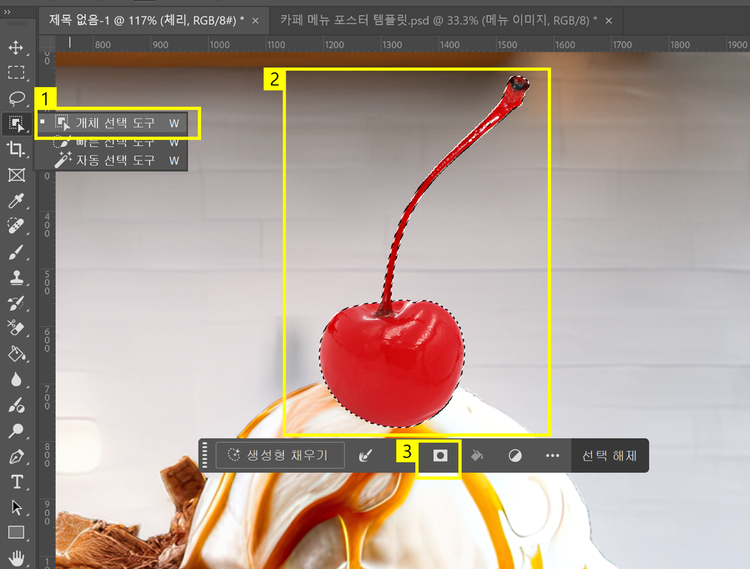Open more options (three dots) in task bar

[552, 456]
